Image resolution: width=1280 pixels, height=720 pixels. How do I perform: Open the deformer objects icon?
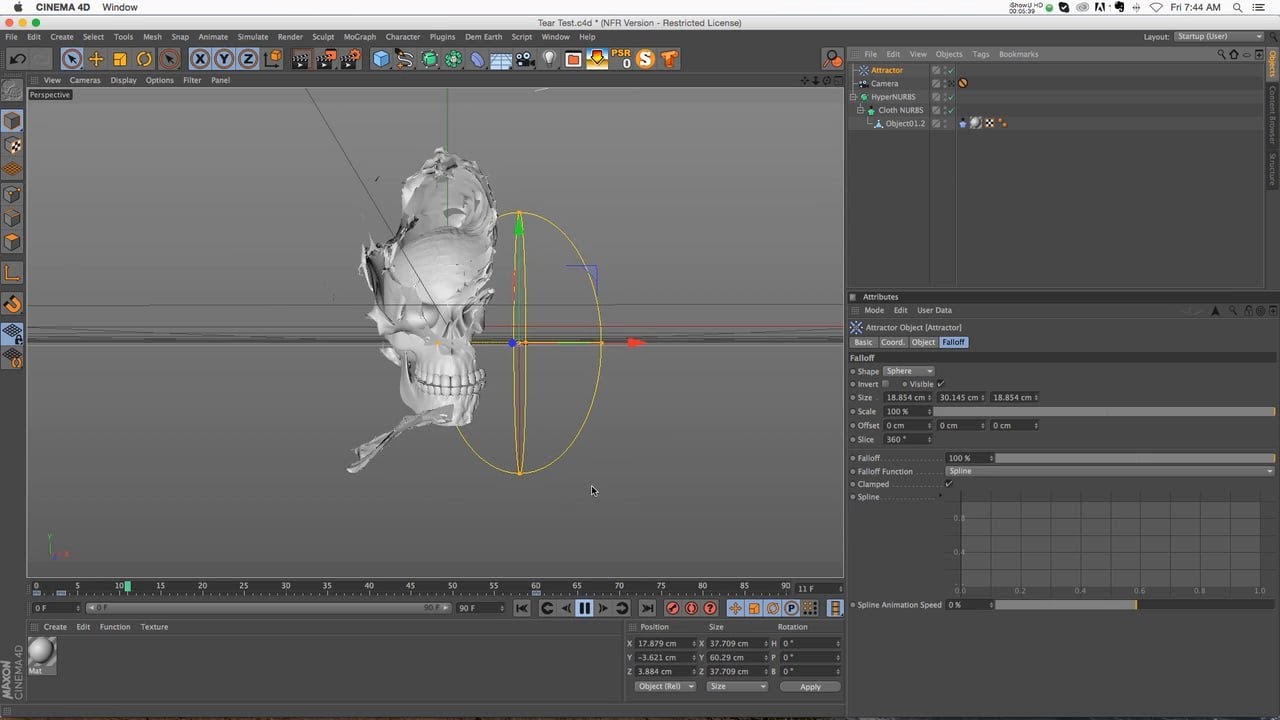tap(477, 60)
